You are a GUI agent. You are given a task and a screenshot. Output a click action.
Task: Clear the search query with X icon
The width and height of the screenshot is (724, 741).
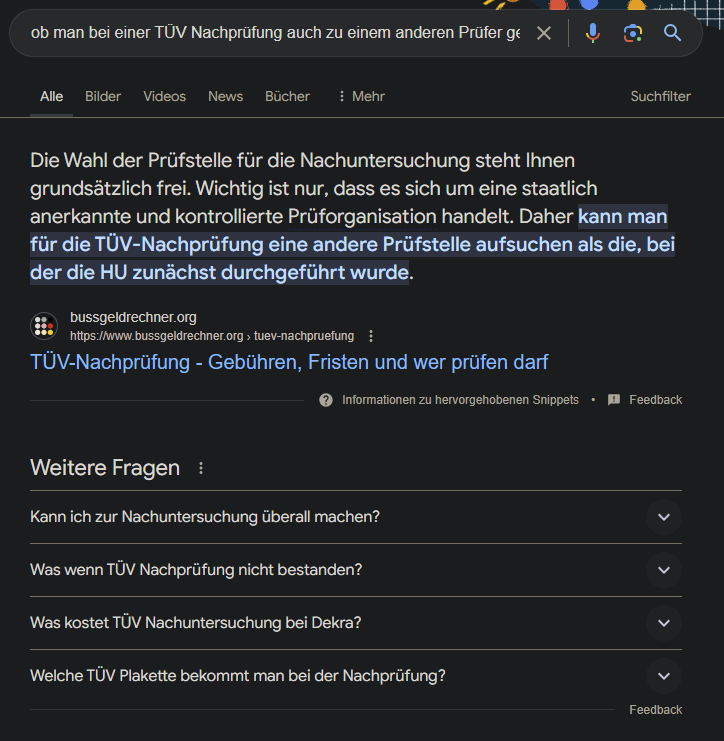pyautogui.click(x=544, y=33)
